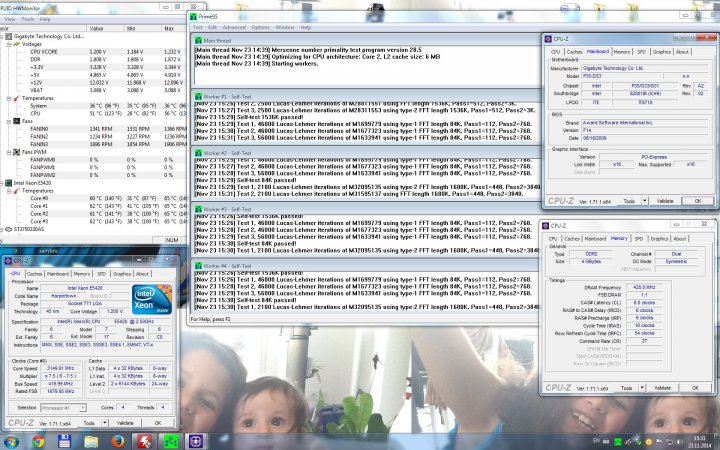Click Fans PWM icon in HWMonitor tree
This screenshot has height=450, width=720.
click(17, 152)
